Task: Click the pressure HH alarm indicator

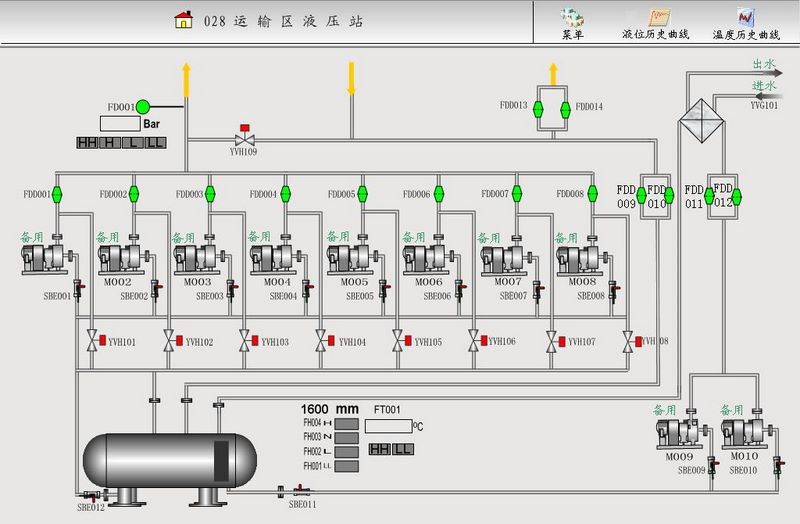Action: click(87, 142)
